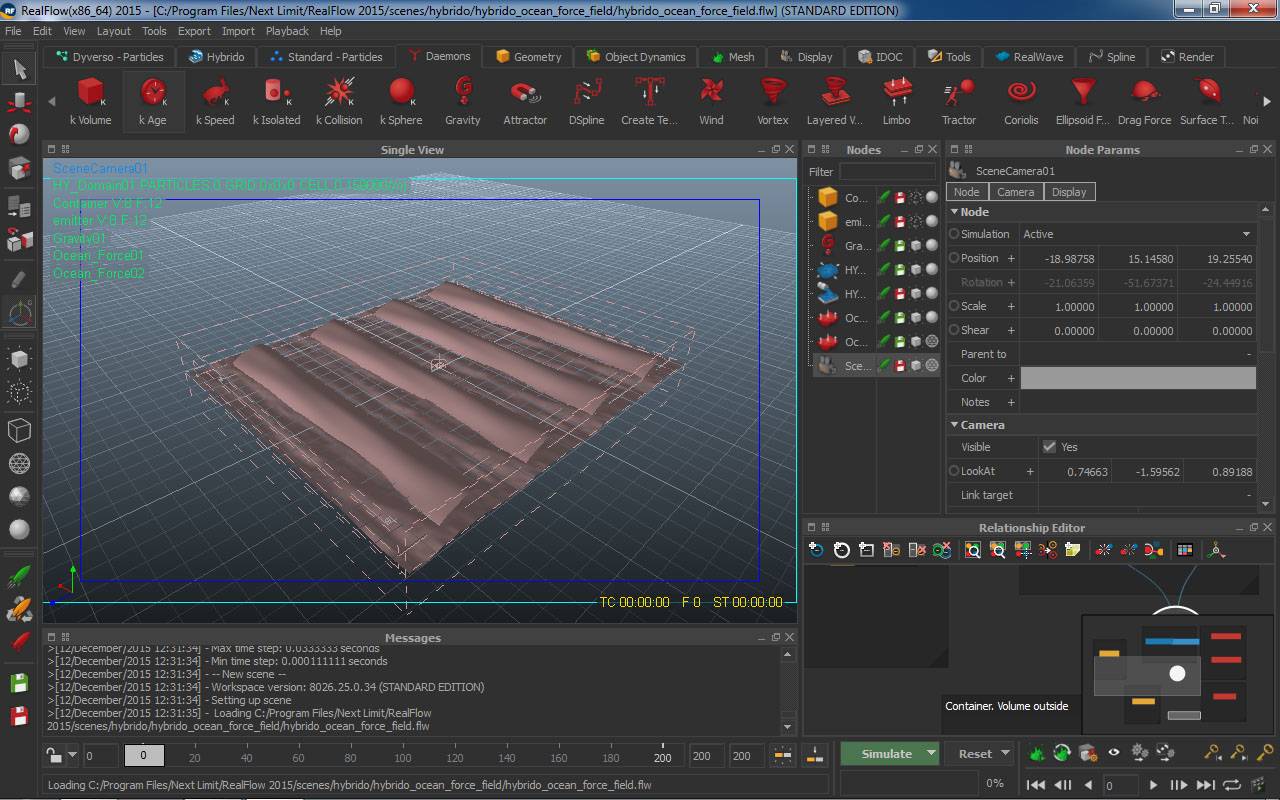Toggle Visible Yes checkbox in Camera section
This screenshot has width=1280, height=800.
[1049, 447]
